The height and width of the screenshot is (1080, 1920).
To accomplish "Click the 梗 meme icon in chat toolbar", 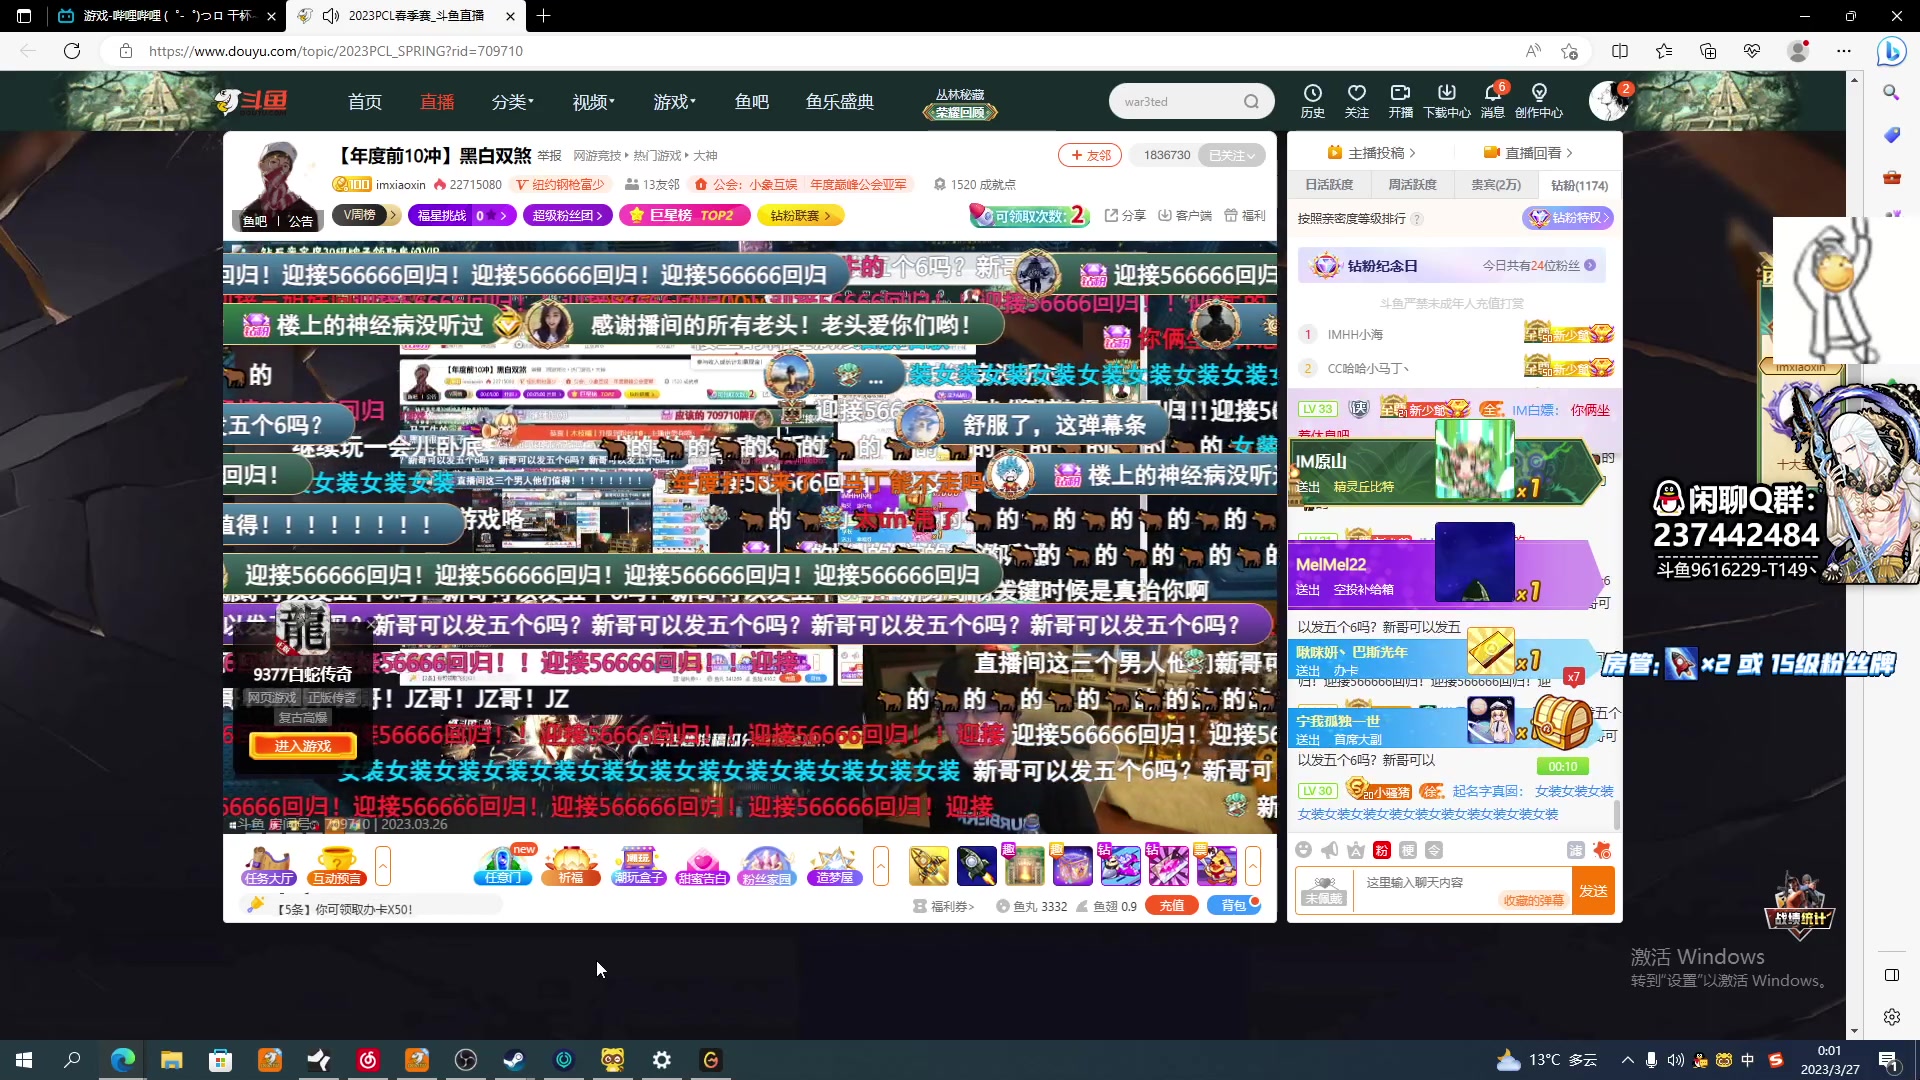I will pos(1407,850).
